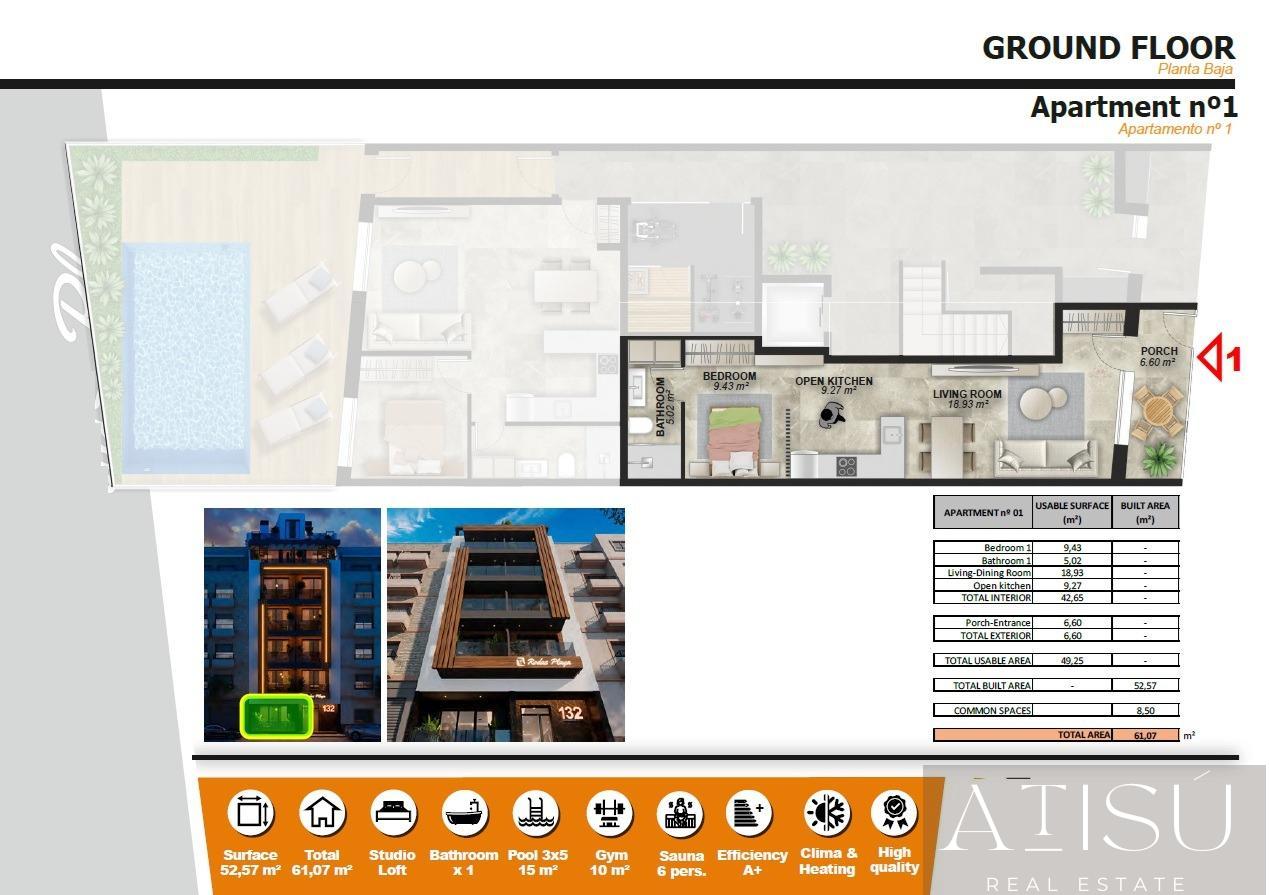Click the Surface 52,57 m² icon
The width and height of the screenshot is (1269, 895).
(x=250, y=813)
